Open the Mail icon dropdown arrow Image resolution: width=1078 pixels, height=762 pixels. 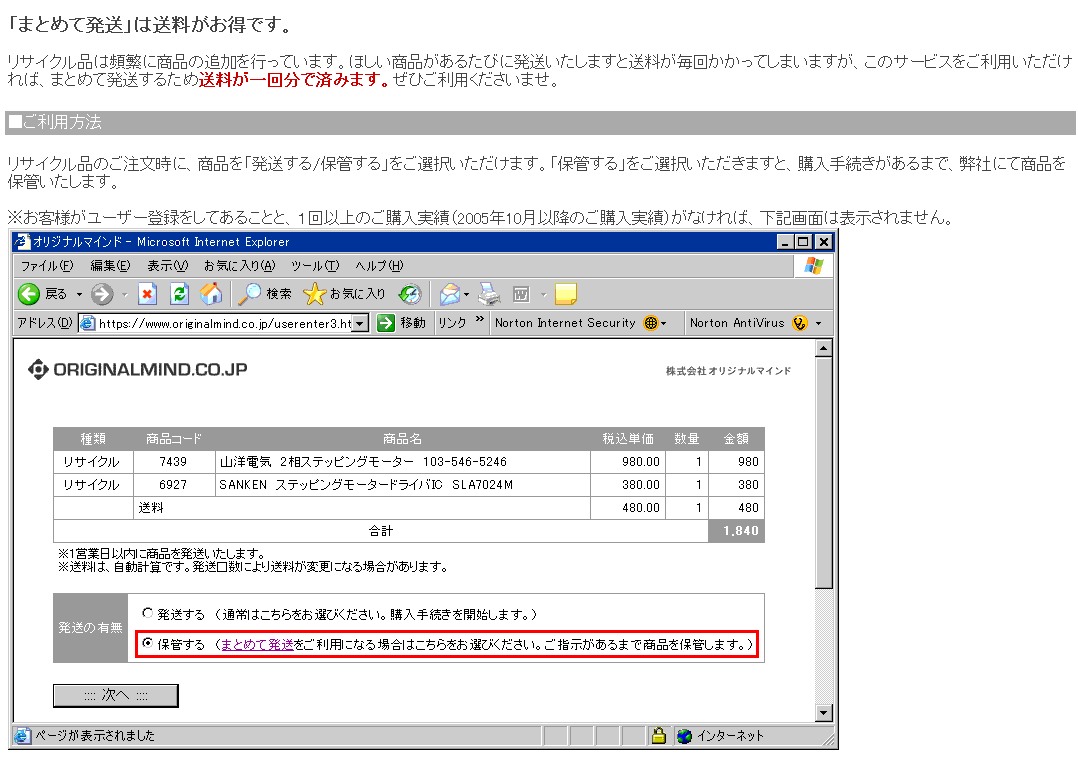(x=466, y=294)
